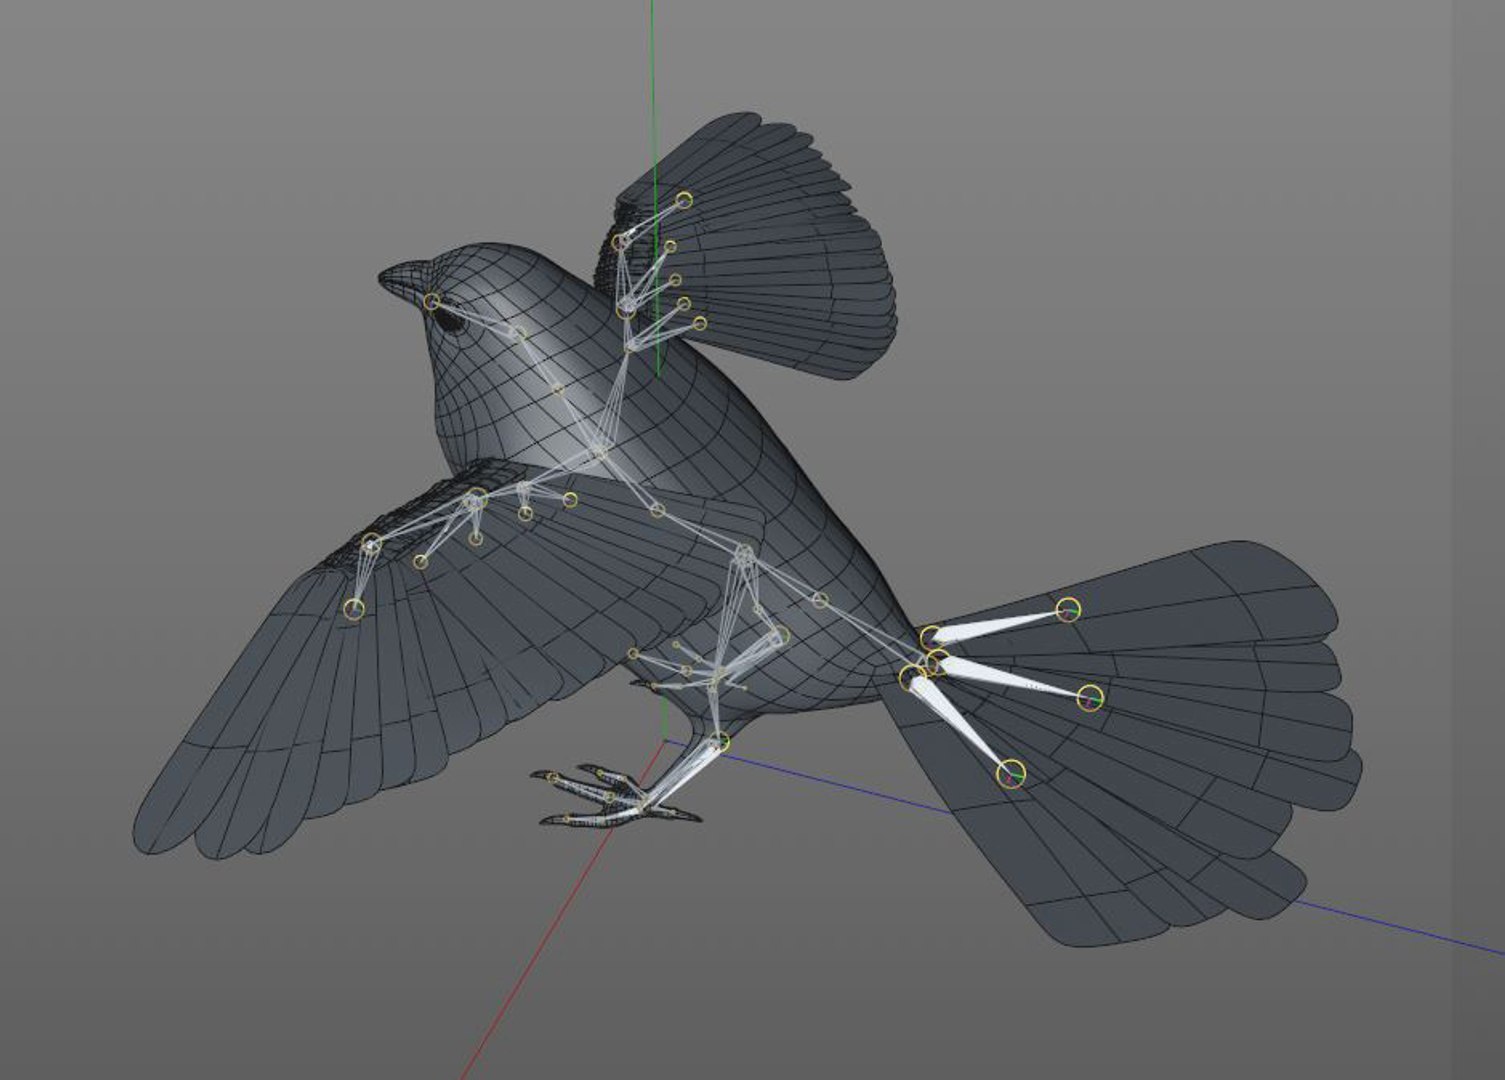Viewport: 1505px width, 1080px height.
Task: Select the lowest tail bone's end joint
Action: coord(1012,773)
